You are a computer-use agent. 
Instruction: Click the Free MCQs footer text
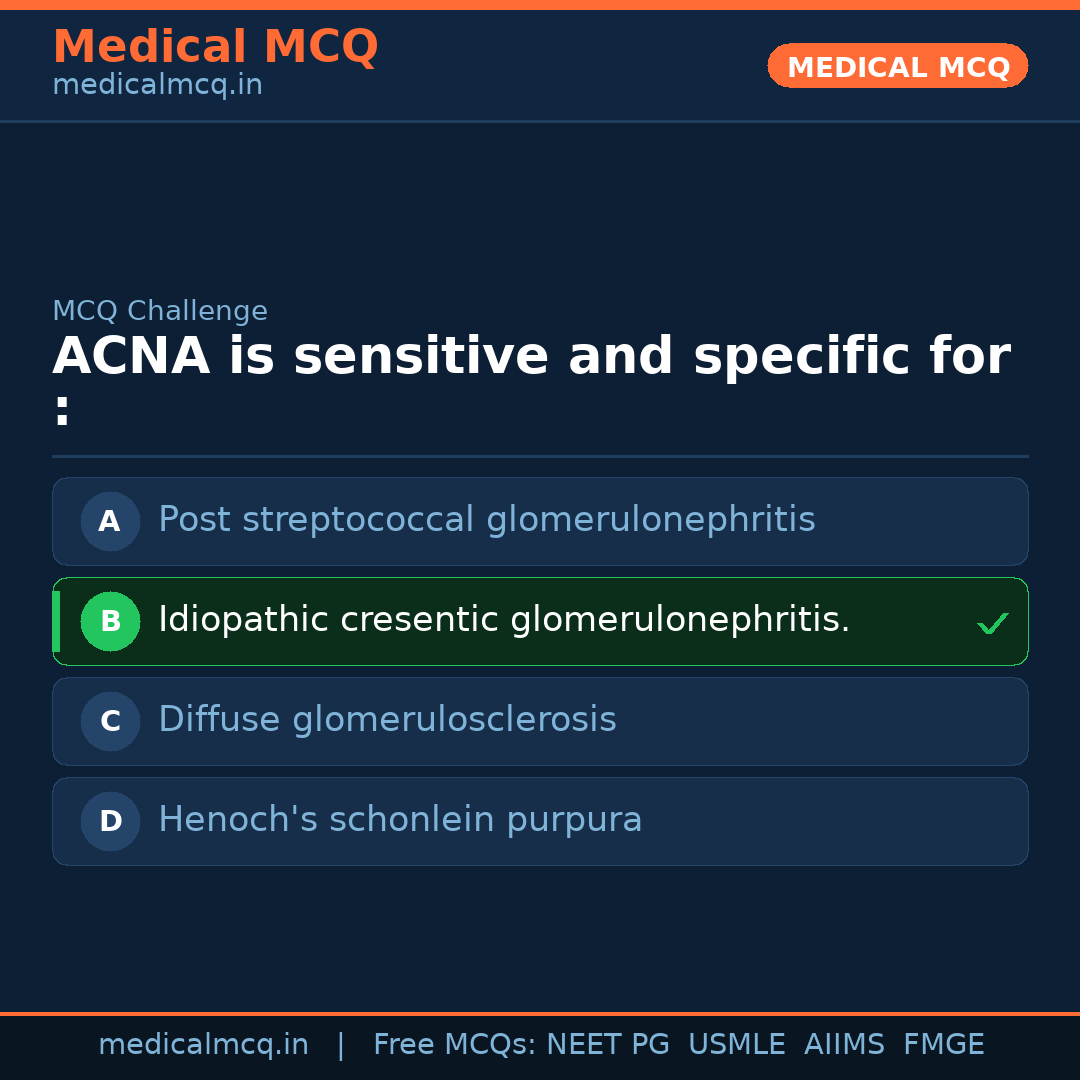(454, 1045)
